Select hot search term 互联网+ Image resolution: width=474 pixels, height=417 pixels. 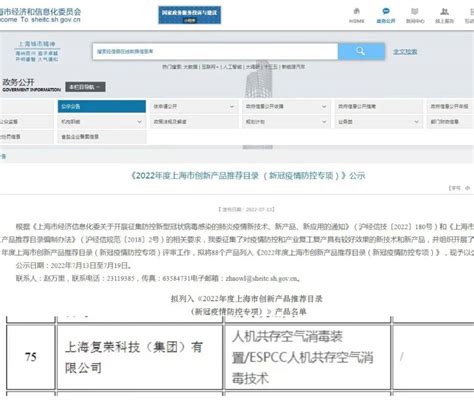[x=210, y=67]
